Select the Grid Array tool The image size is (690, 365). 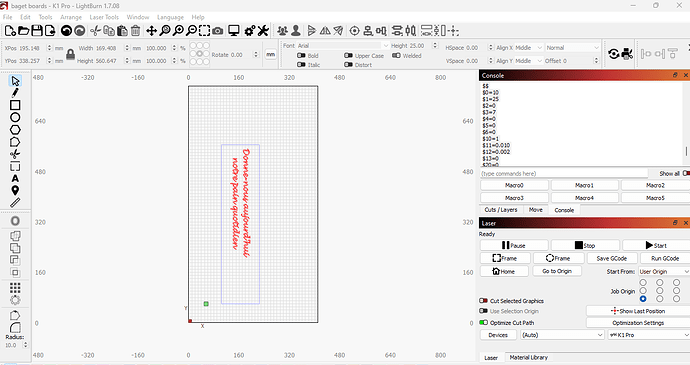point(15,288)
